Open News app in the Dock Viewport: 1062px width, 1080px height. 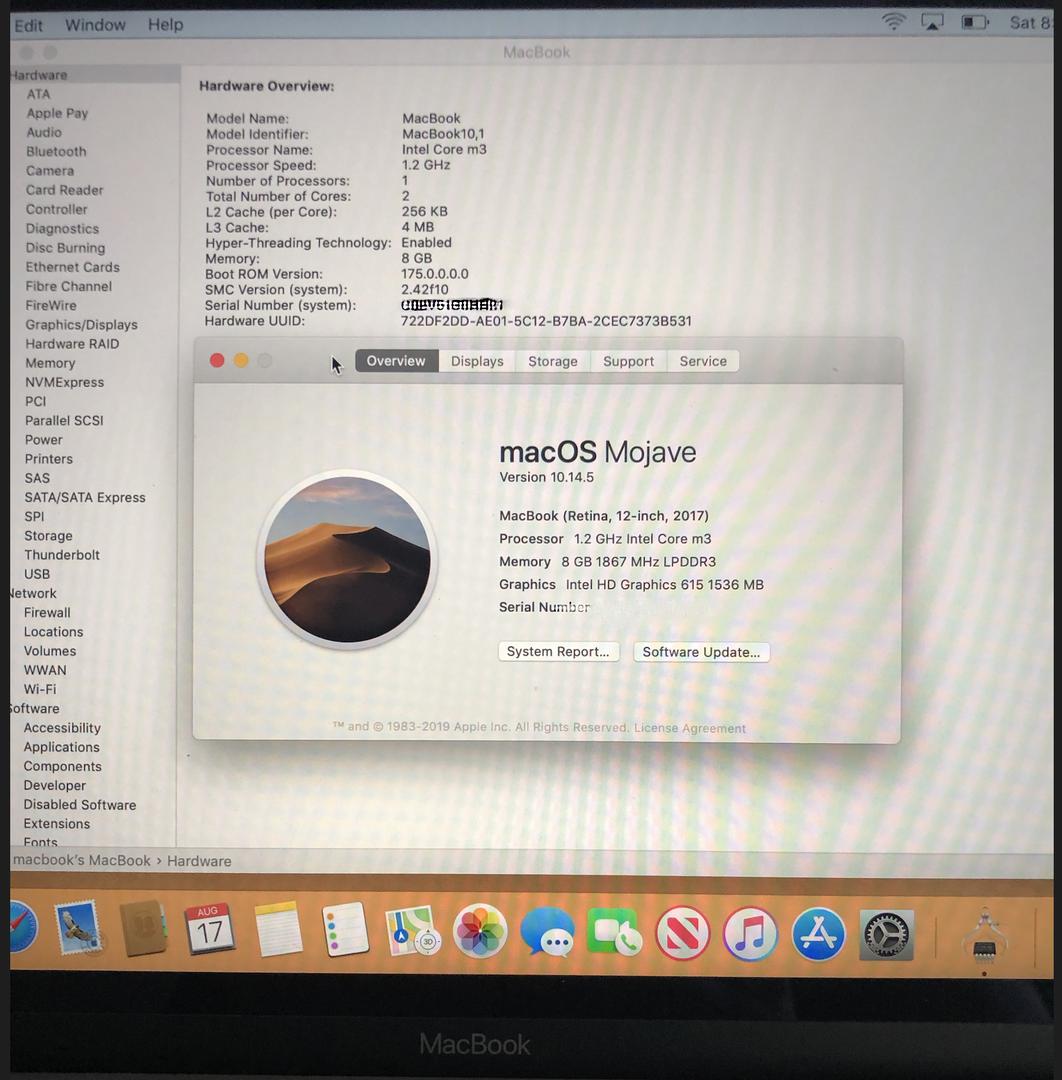[x=683, y=933]
